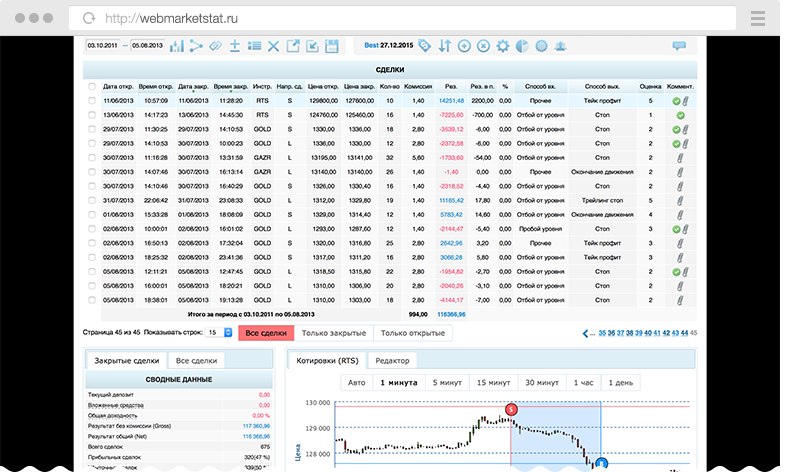Click the tag icon beside Best date

click(424, 46)
